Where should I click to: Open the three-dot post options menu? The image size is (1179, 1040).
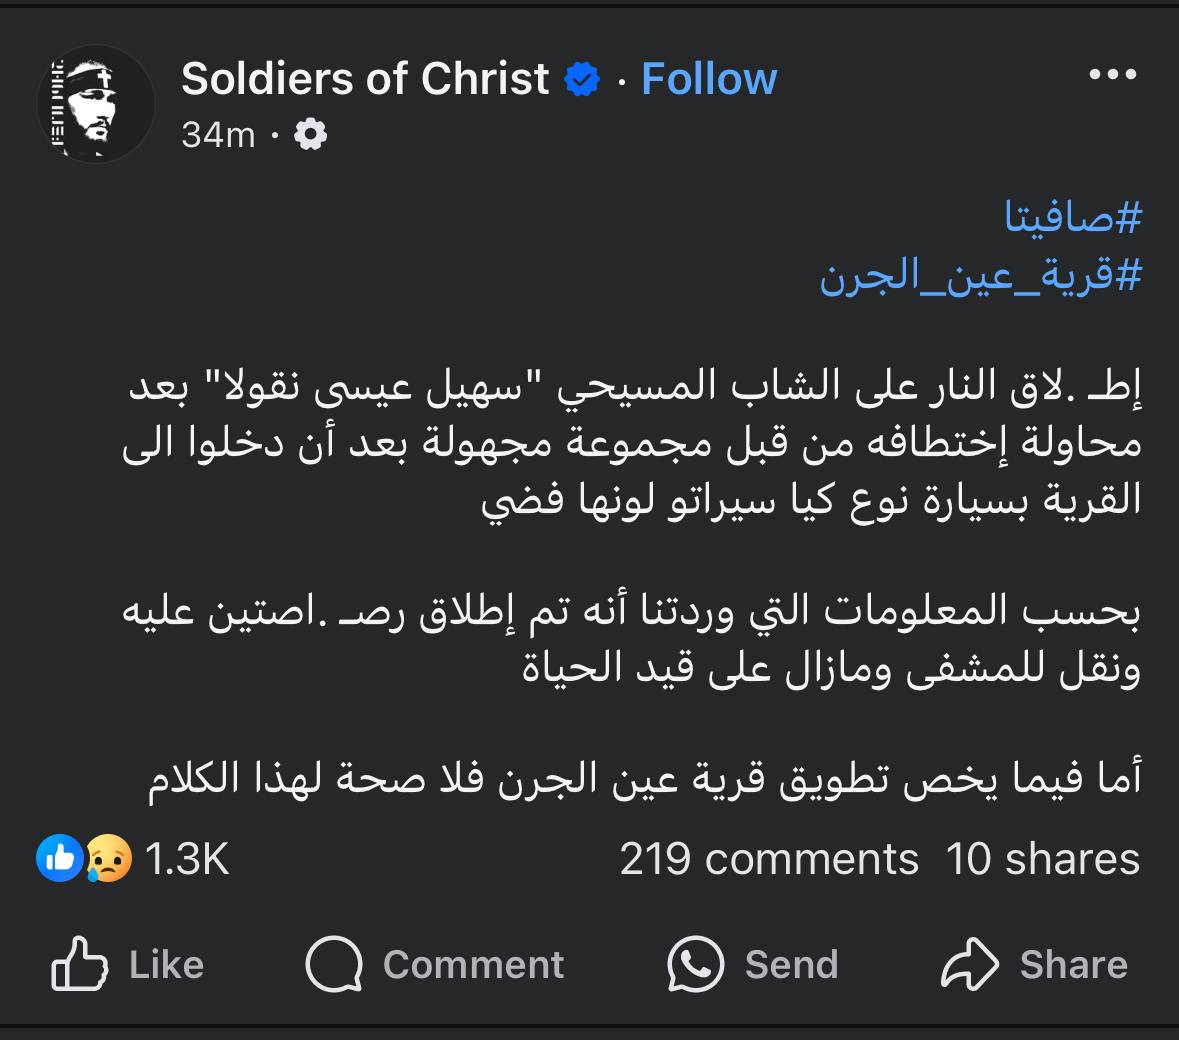click(x=1112, y=75)
